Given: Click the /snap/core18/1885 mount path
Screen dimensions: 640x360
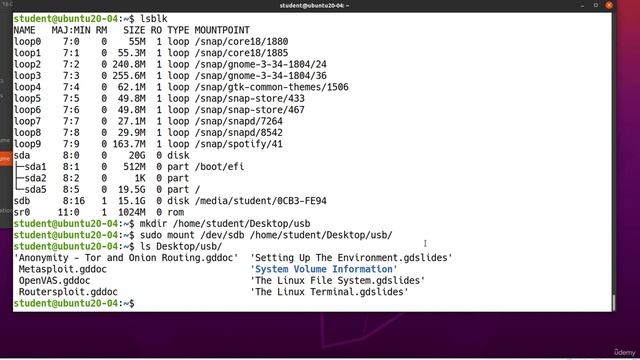Looking at the screenshot, I should (241, 53).
